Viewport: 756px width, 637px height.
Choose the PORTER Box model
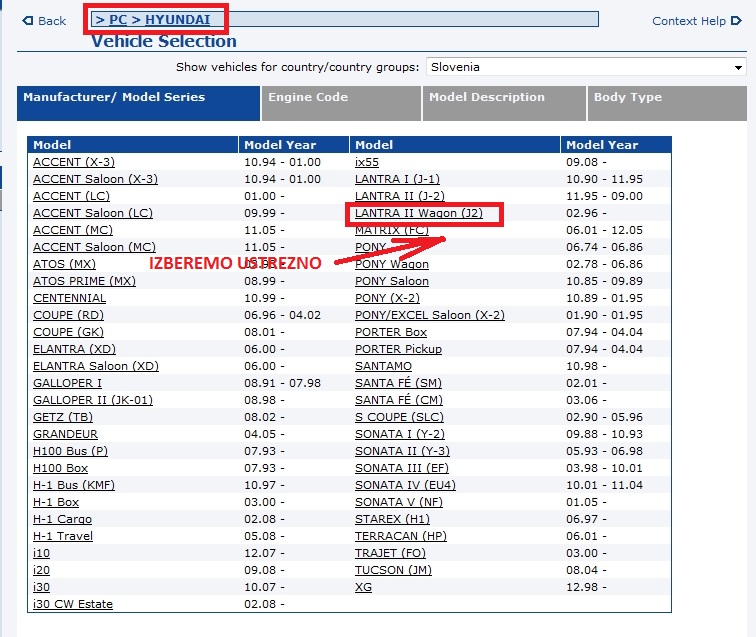391,332
